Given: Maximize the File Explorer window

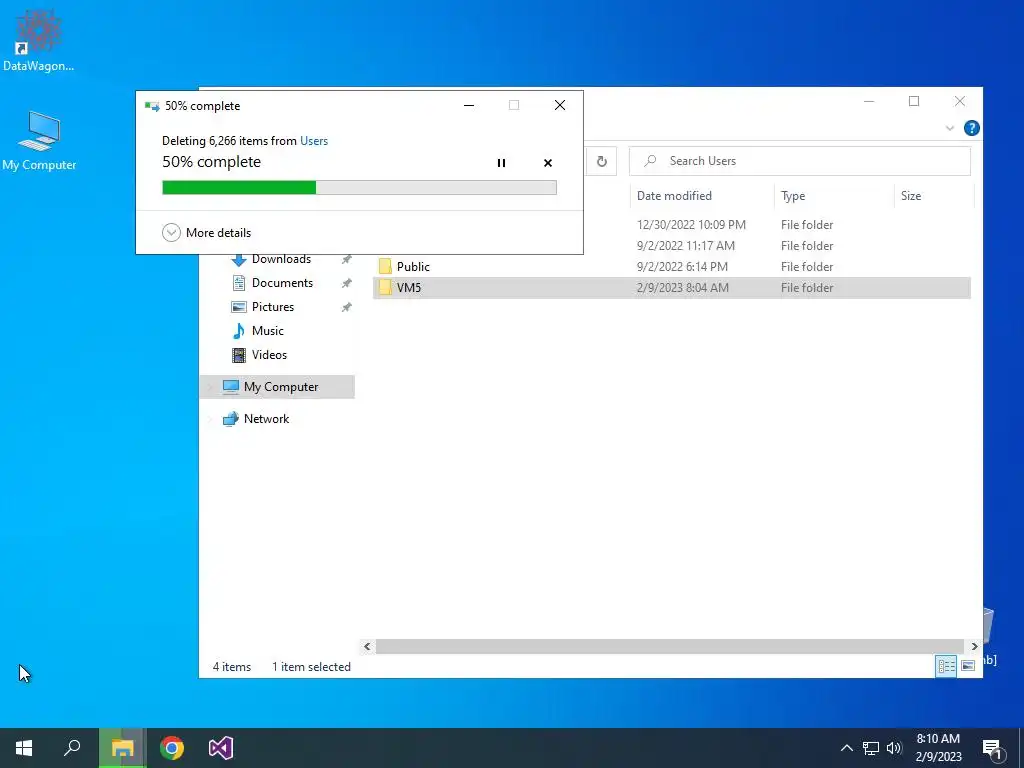Looking at the screenshot, I should pos(914,101).
